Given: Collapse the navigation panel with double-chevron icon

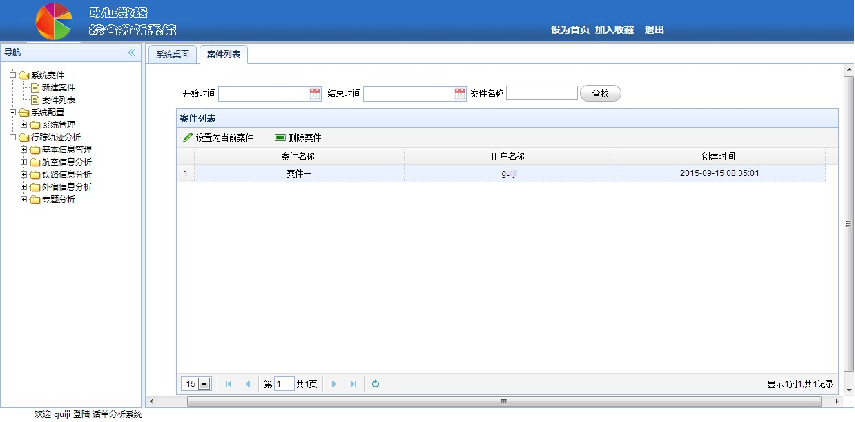Looking at the screenshot, I should point(131,52).
